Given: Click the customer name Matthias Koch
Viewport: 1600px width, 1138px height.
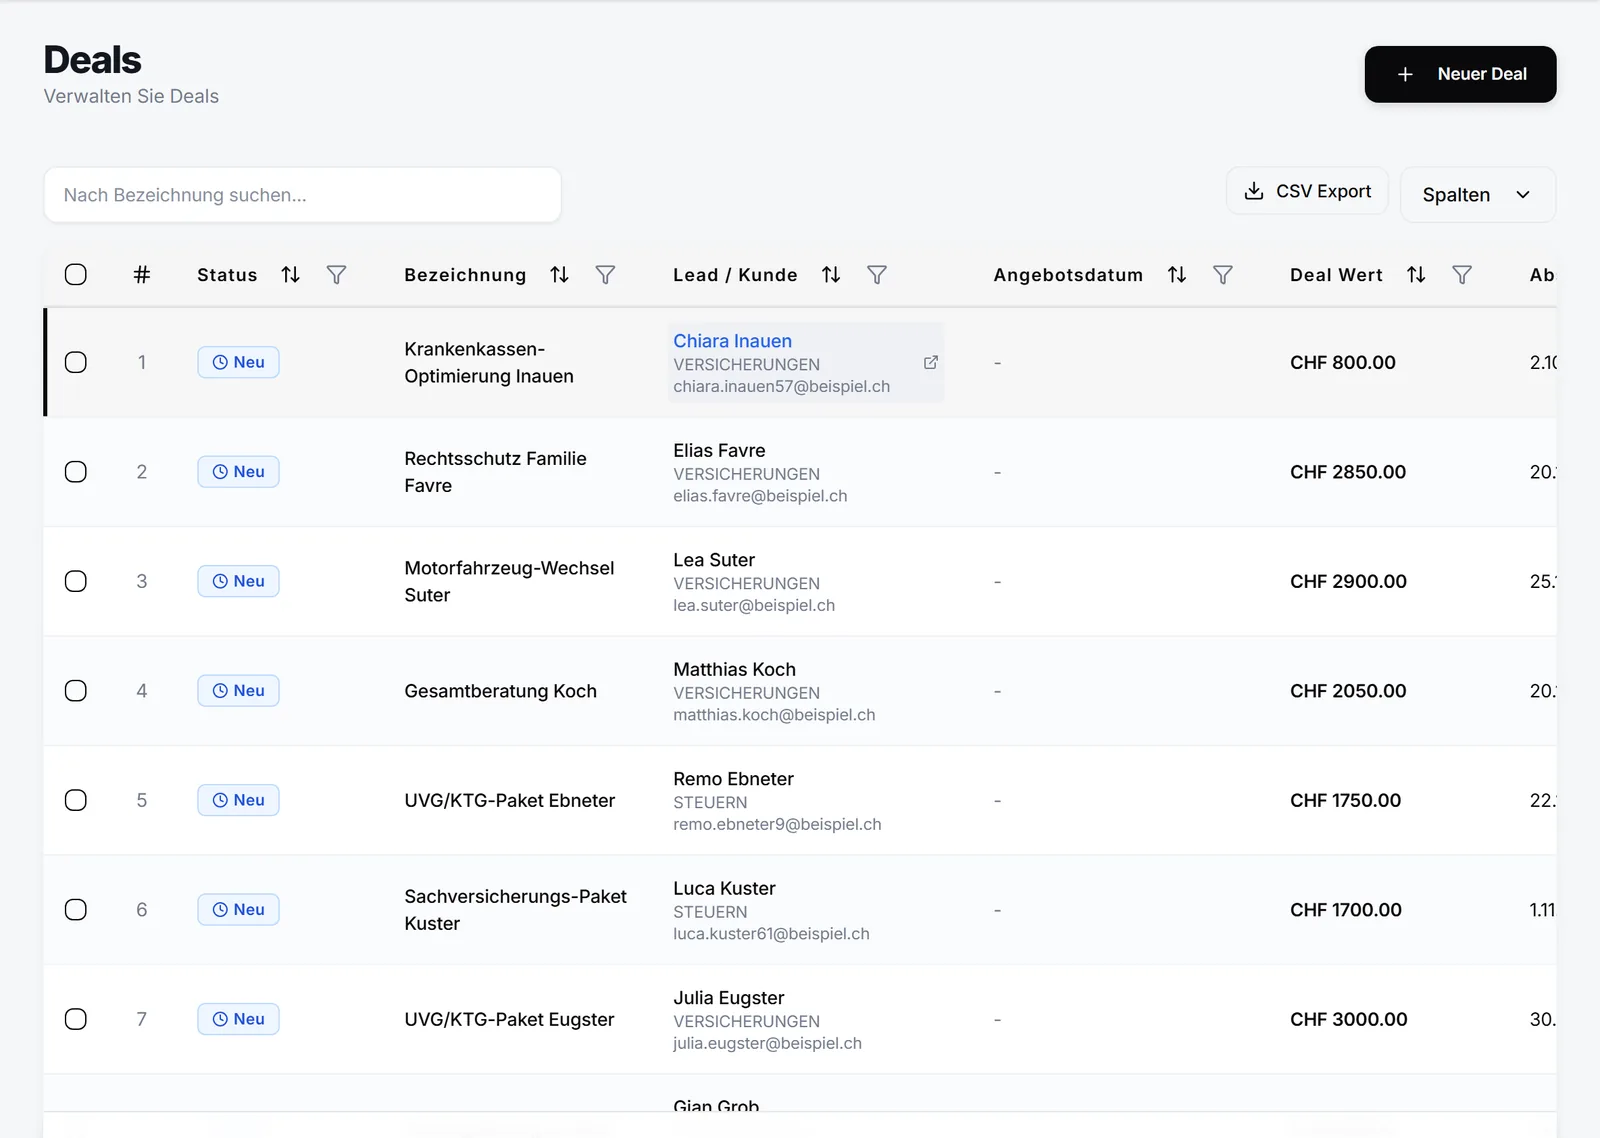Looking at the screenshot, I should pos(734,670).
